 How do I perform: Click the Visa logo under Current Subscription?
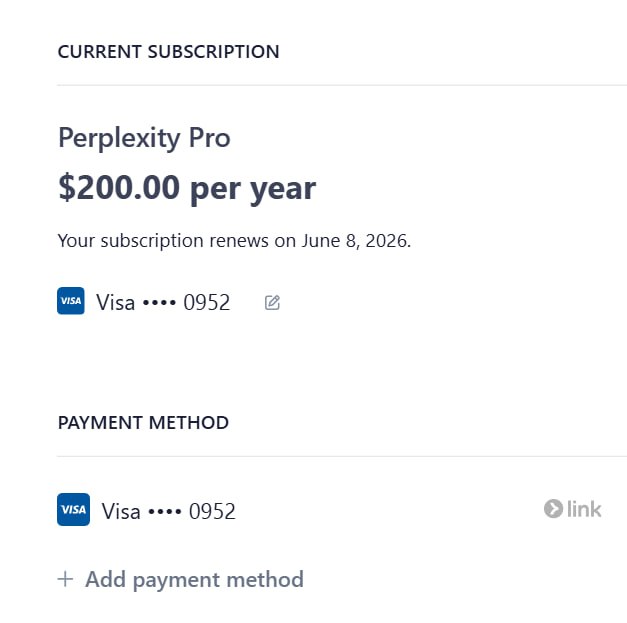tap(71, 301)
